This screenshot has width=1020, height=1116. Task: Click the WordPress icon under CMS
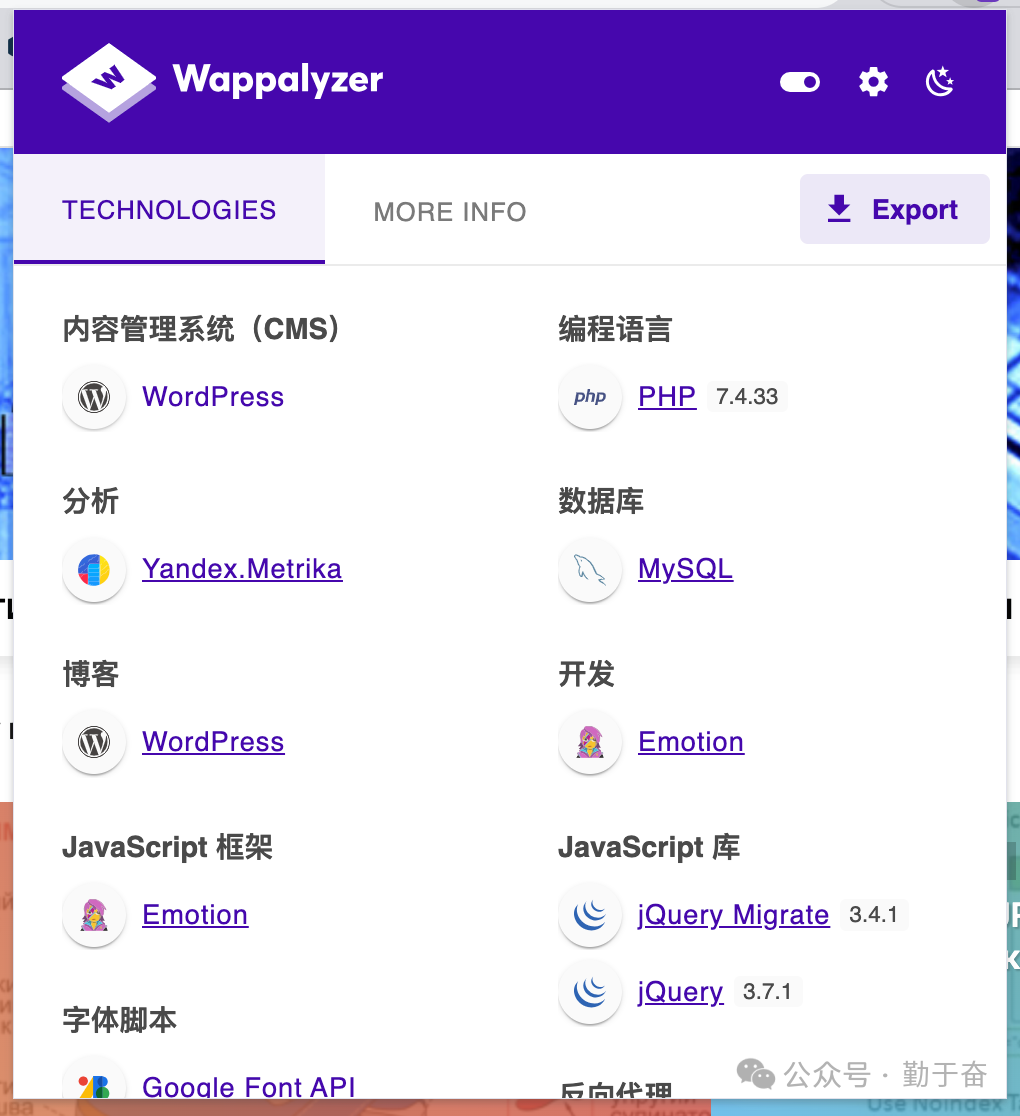(93, 396)
